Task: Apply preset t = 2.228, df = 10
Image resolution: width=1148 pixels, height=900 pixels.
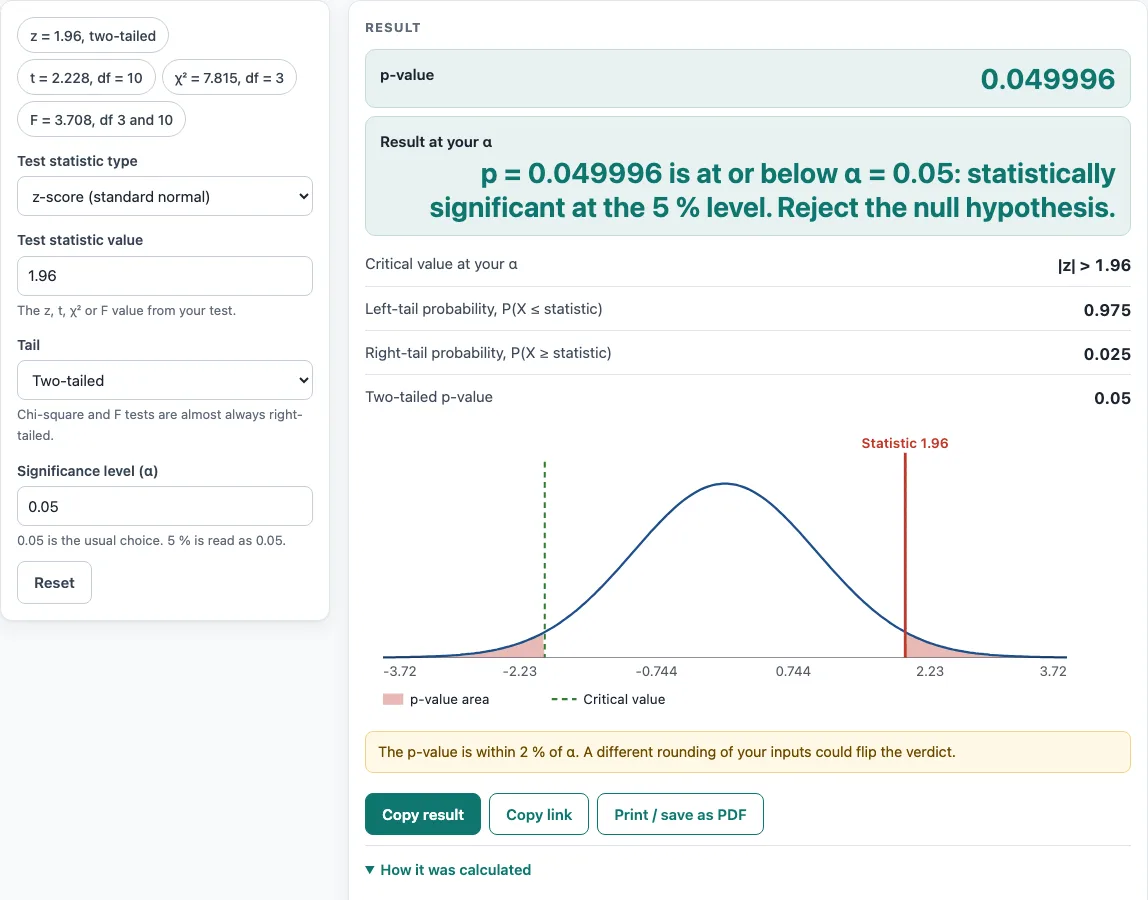Action: click(x=86, y=78)
